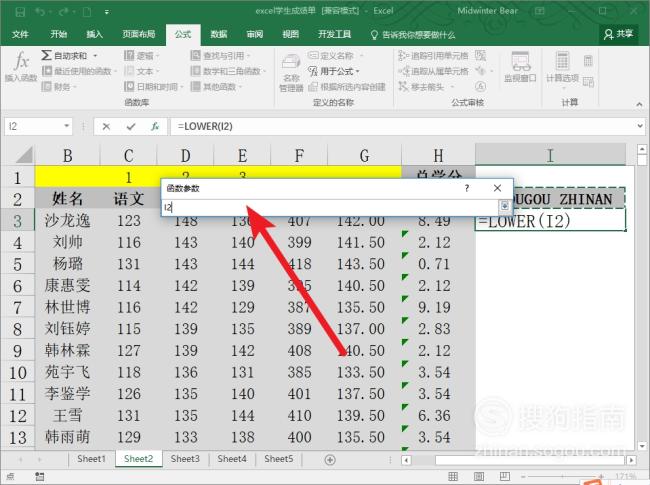Click the help question mark in 函数参数 dialog
The image size is (650, 485).
(x=467, y=188)
